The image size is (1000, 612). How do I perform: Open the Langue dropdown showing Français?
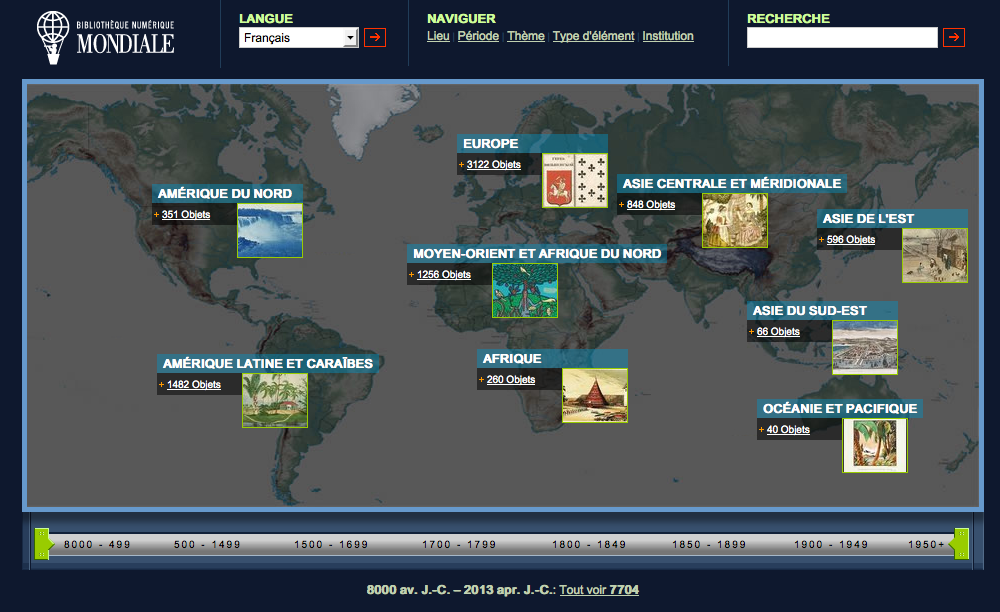298,38
